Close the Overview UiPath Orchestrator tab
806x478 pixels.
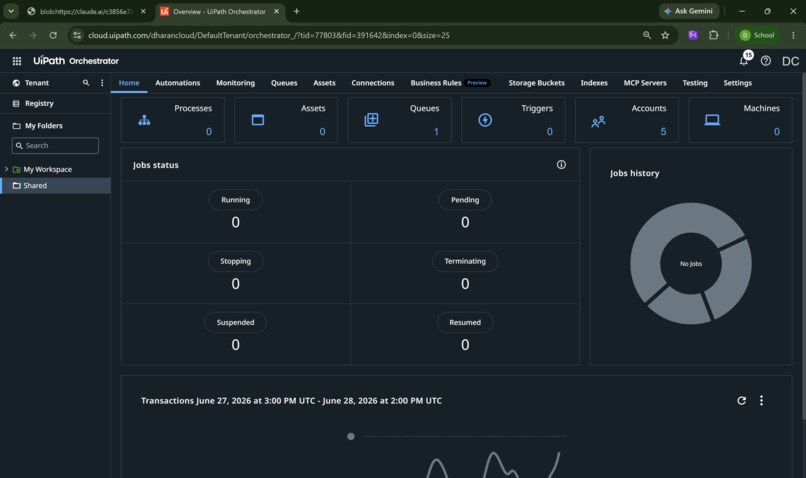tap(276, 11)
